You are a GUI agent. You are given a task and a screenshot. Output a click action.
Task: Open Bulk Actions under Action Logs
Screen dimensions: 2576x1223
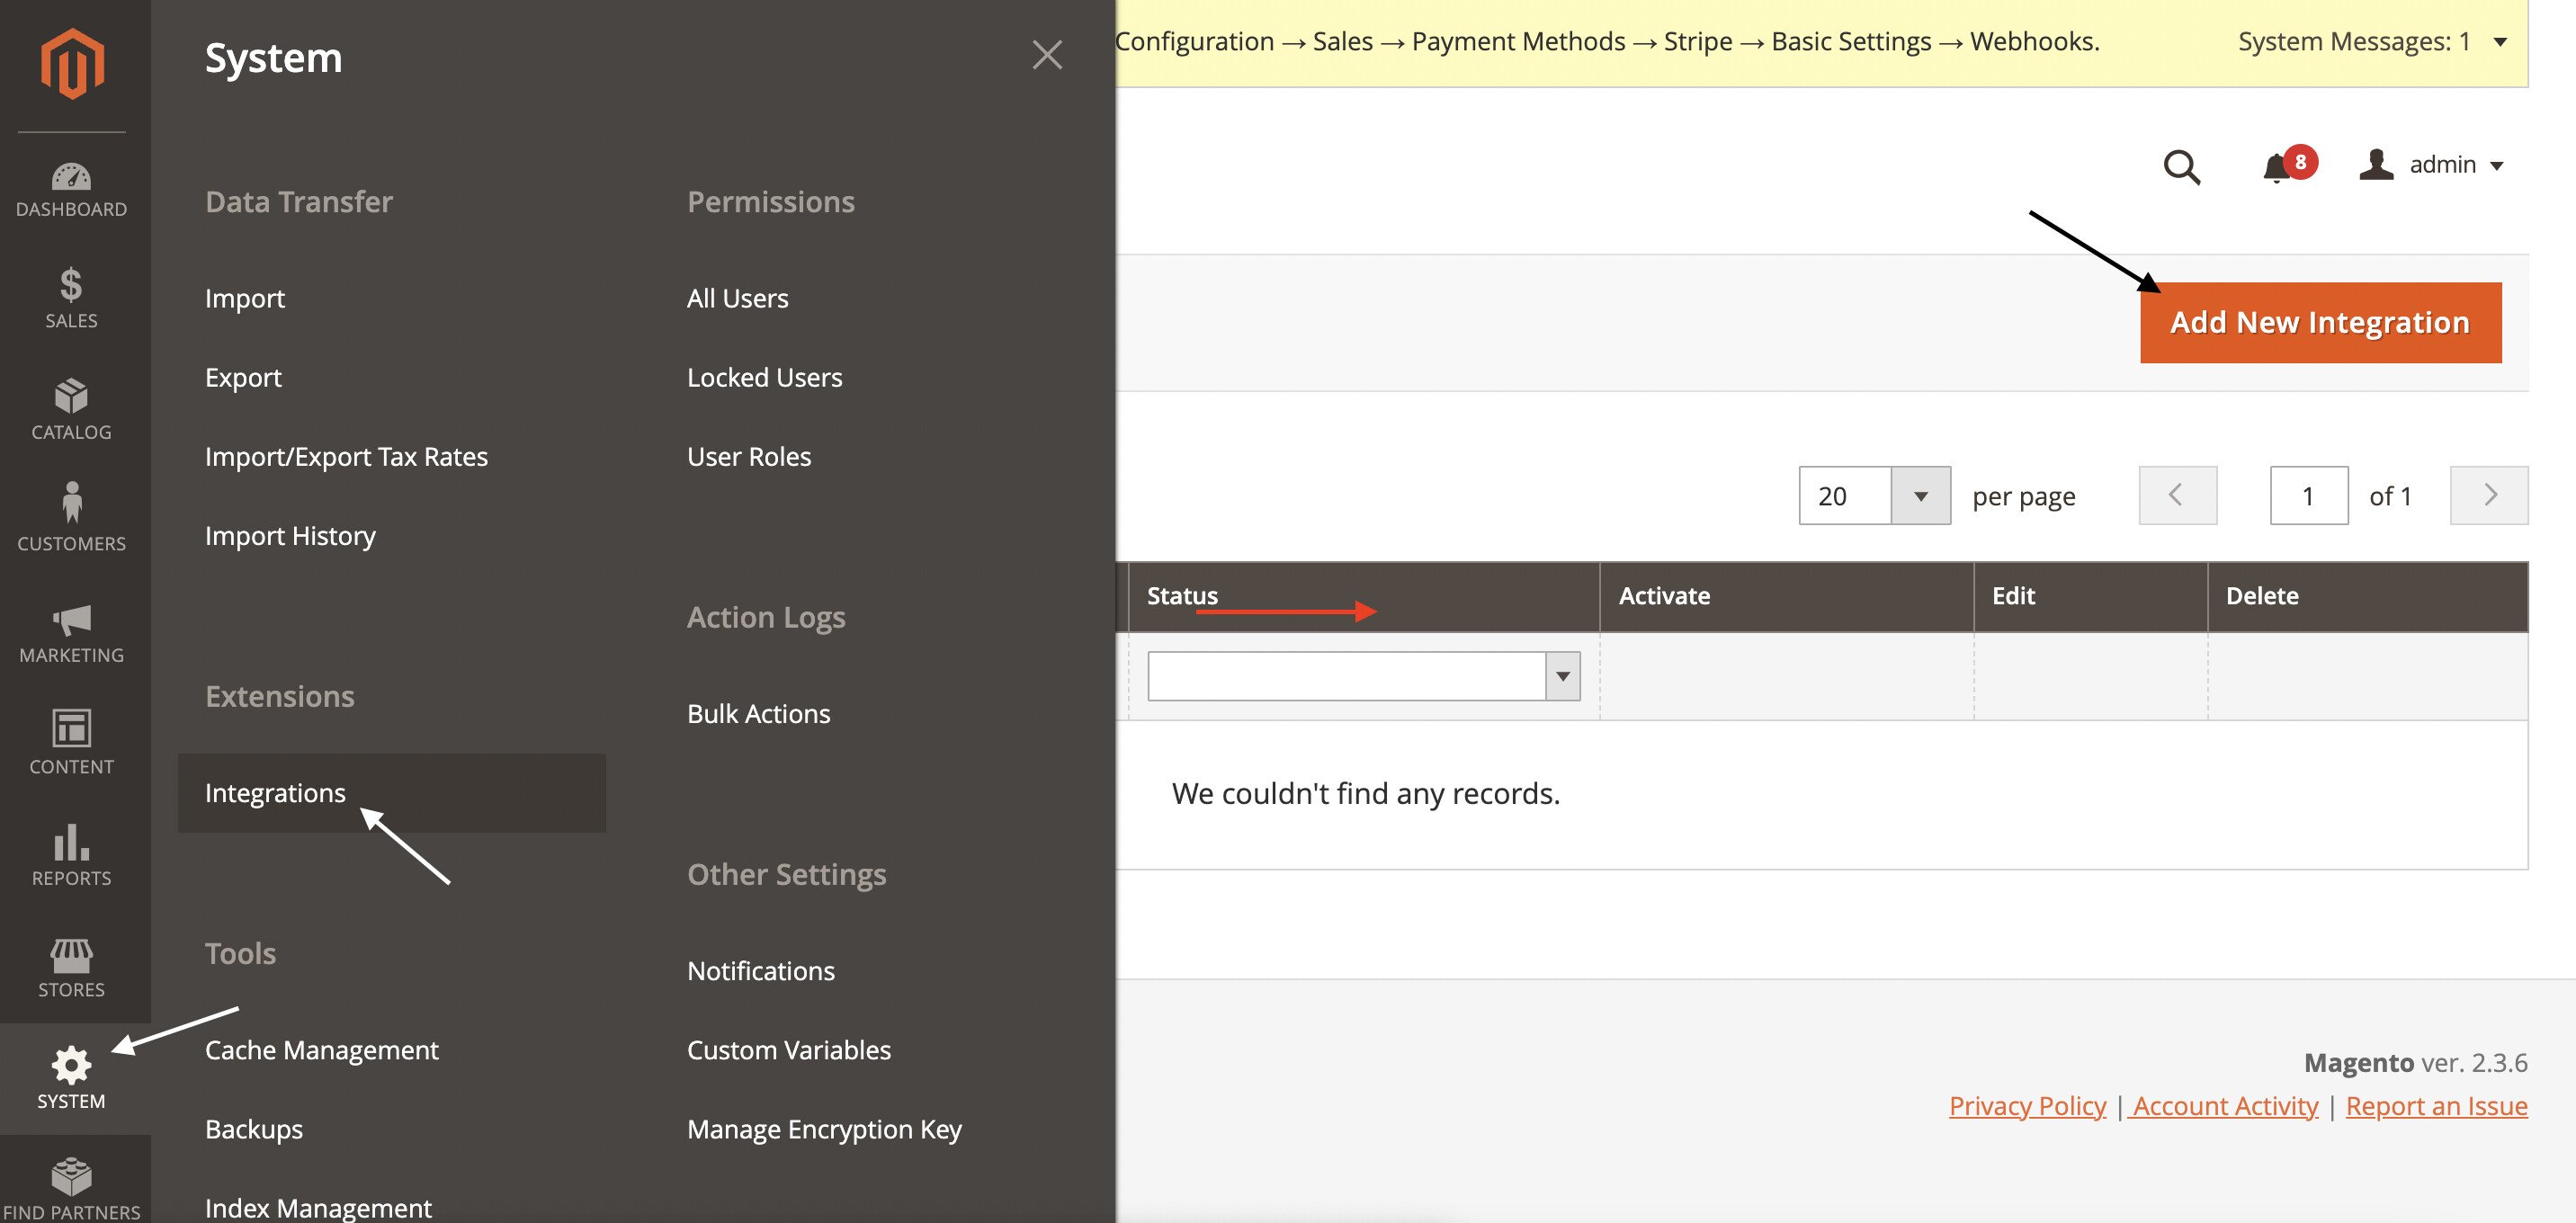click(758, 713)
